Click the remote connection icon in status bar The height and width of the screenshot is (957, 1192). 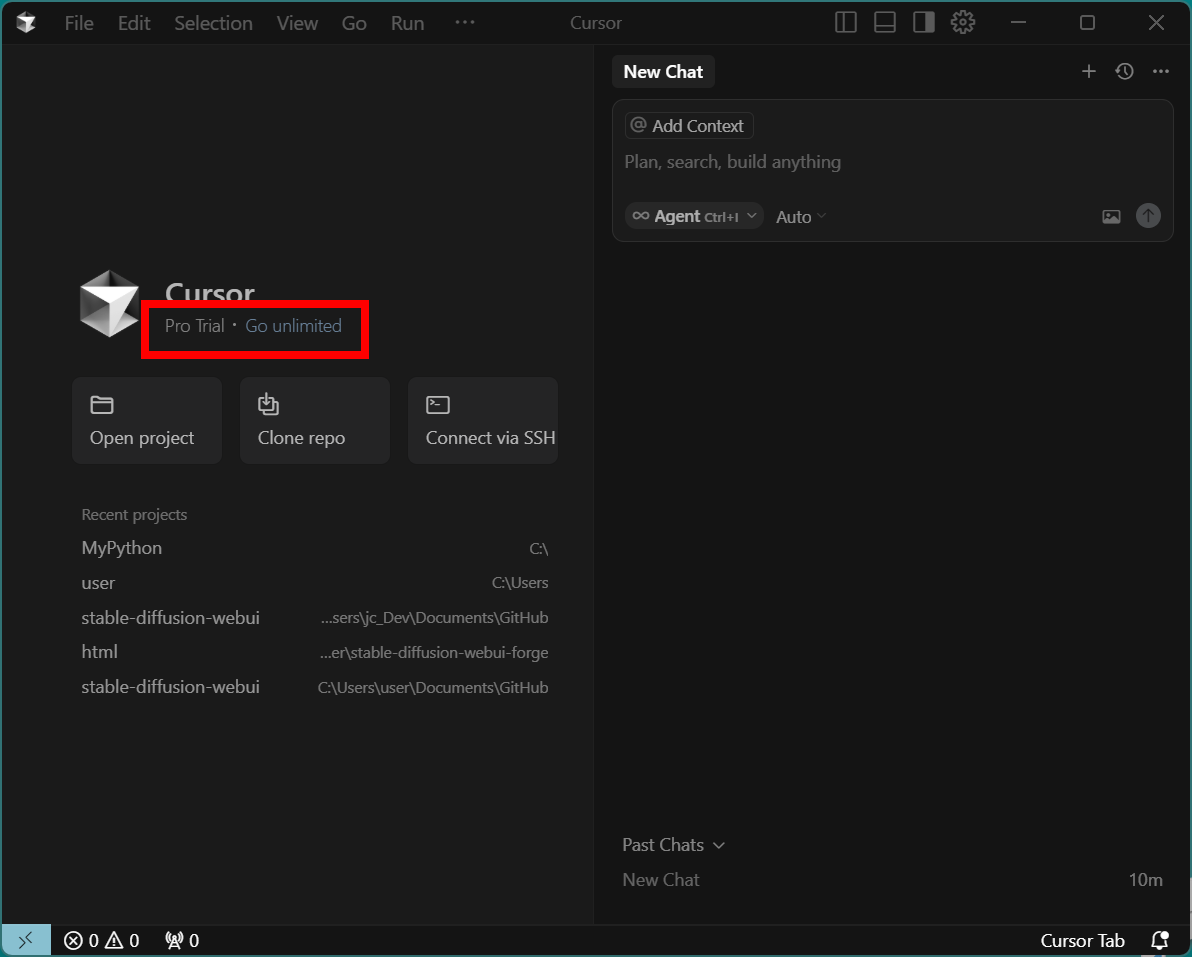26,940
